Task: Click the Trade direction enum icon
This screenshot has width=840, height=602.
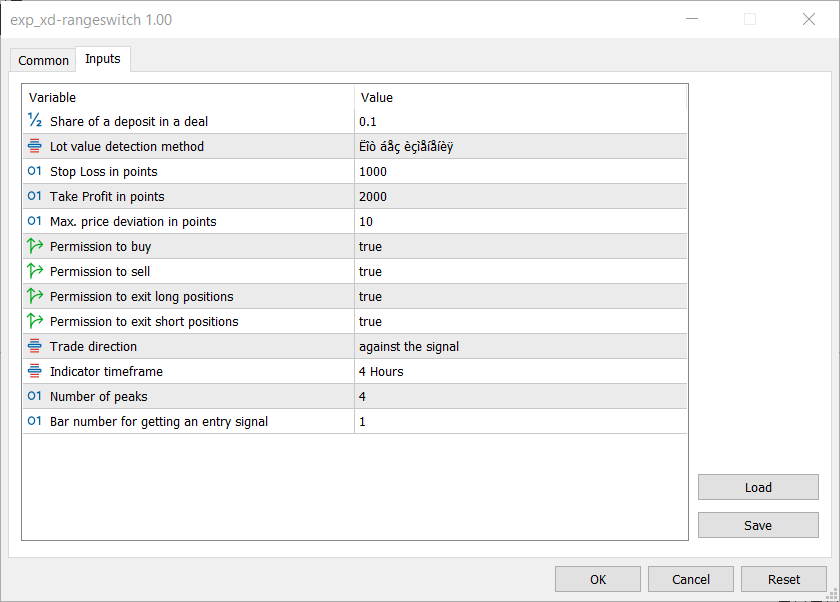Action: (35, 346)
